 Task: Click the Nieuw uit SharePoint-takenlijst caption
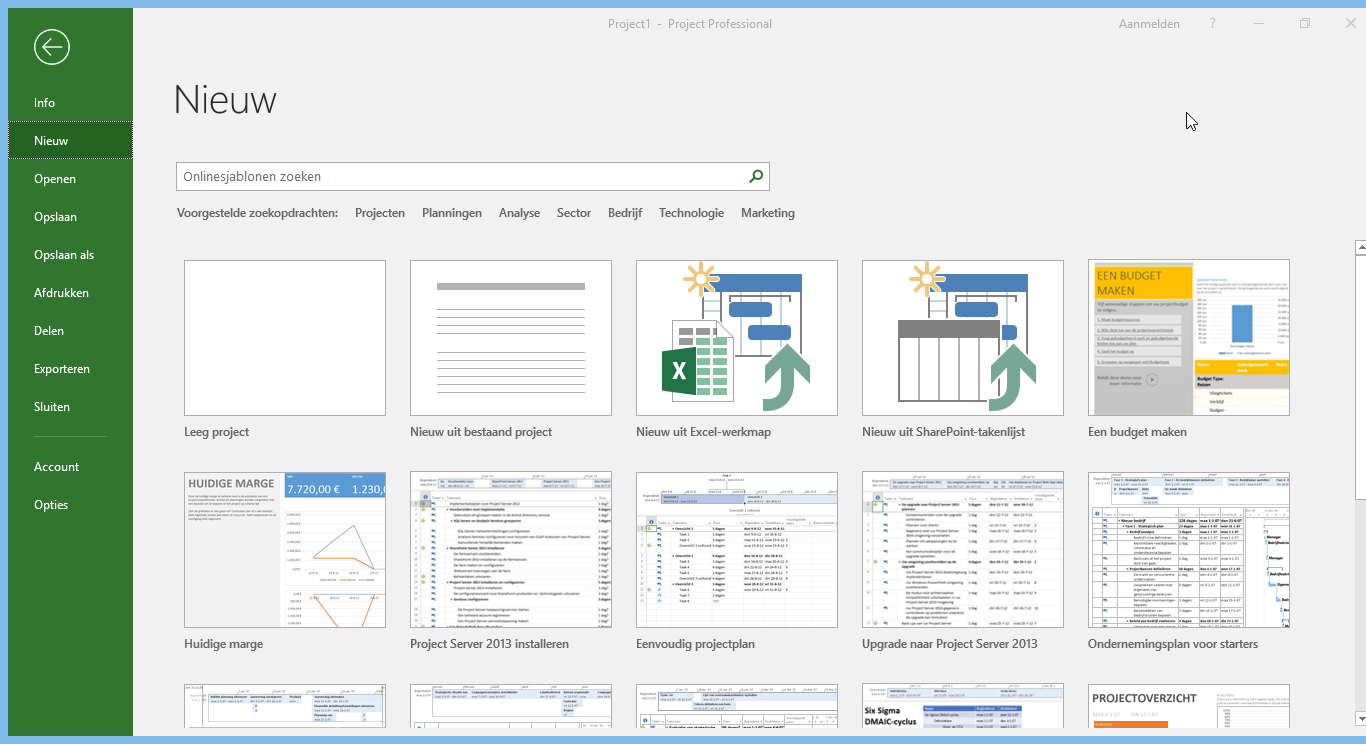tap(943, 432)
